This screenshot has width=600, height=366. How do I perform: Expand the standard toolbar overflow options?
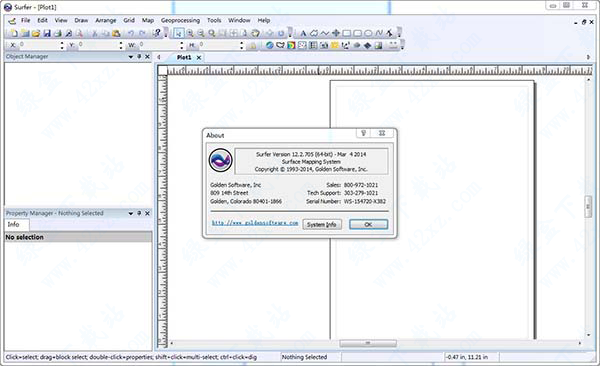click(x=166, y=33)
